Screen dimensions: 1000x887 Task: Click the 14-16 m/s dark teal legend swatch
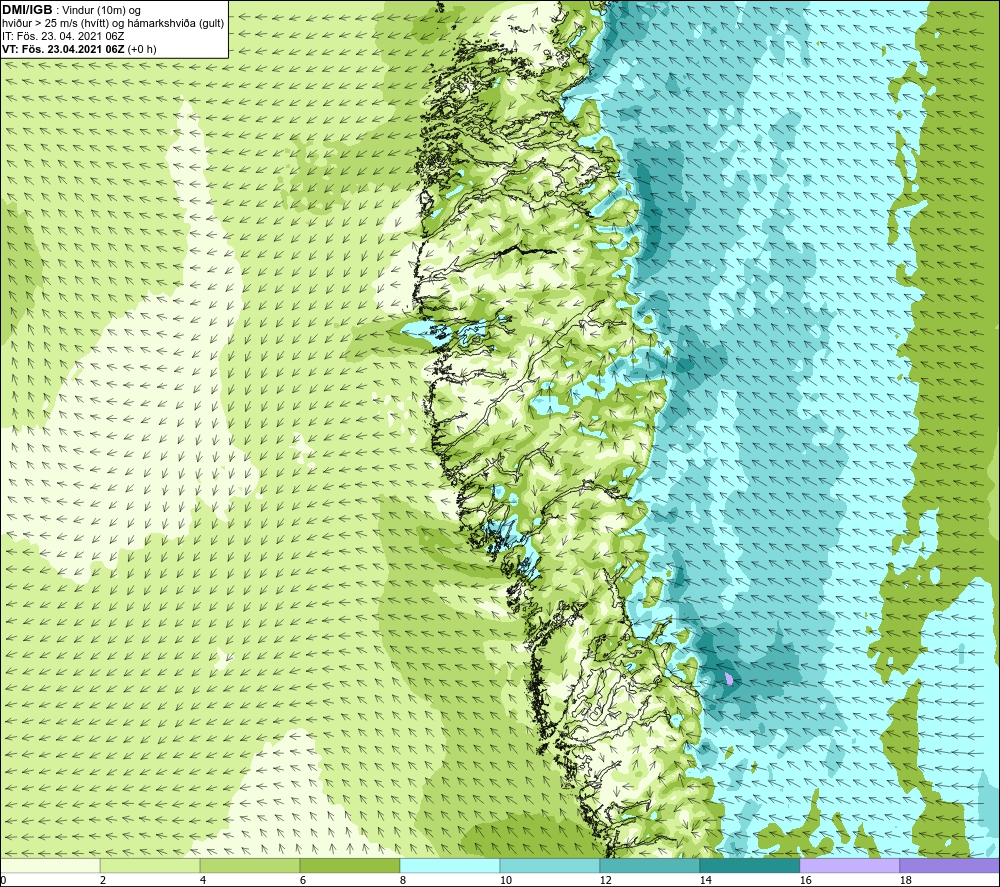pos(749,865)
